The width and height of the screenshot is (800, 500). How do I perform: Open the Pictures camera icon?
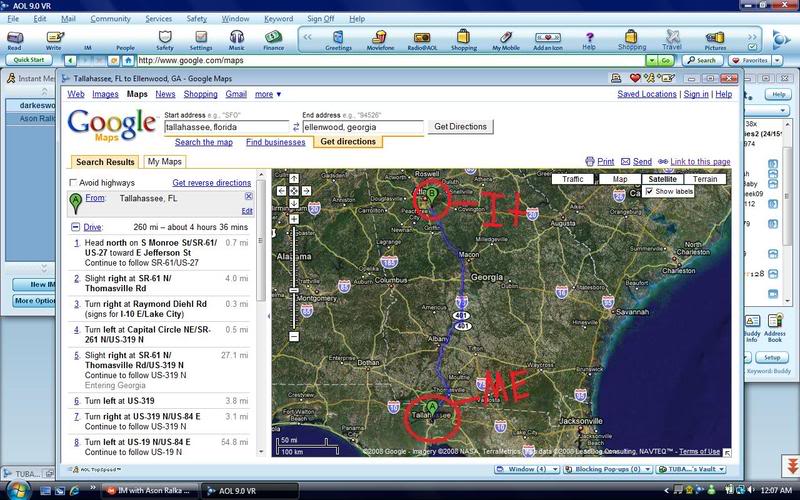click(715, 40)
